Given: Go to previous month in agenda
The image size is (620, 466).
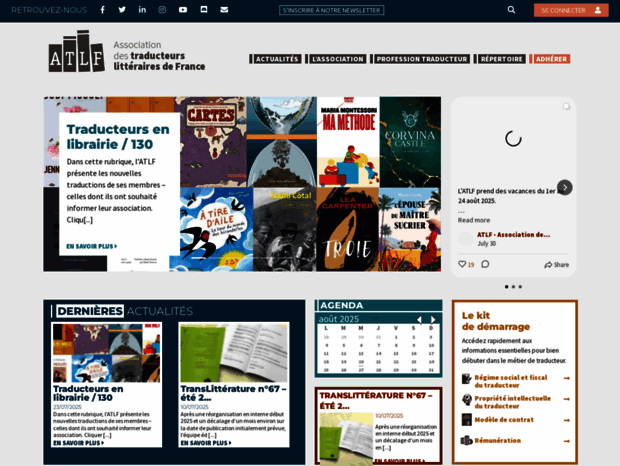Looking at the screenshot, I should (419, 319).
